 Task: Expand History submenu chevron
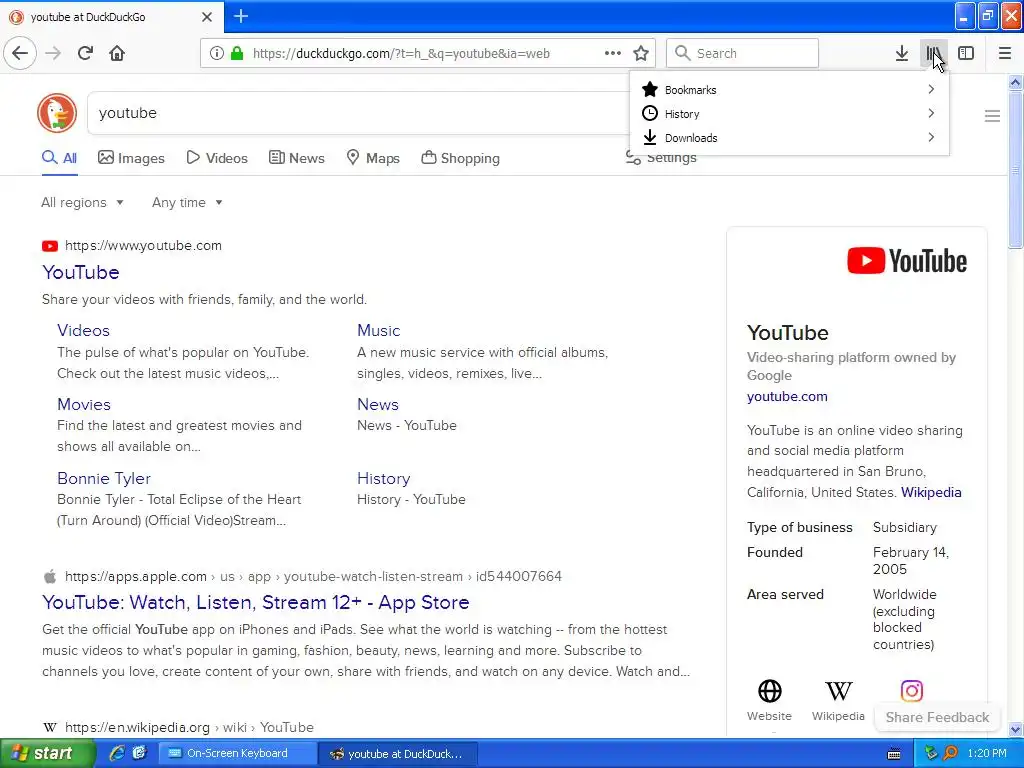point(931,114)
